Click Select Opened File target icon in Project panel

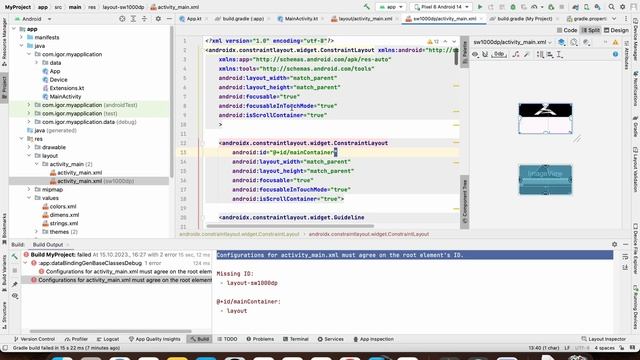coord(122,19)
